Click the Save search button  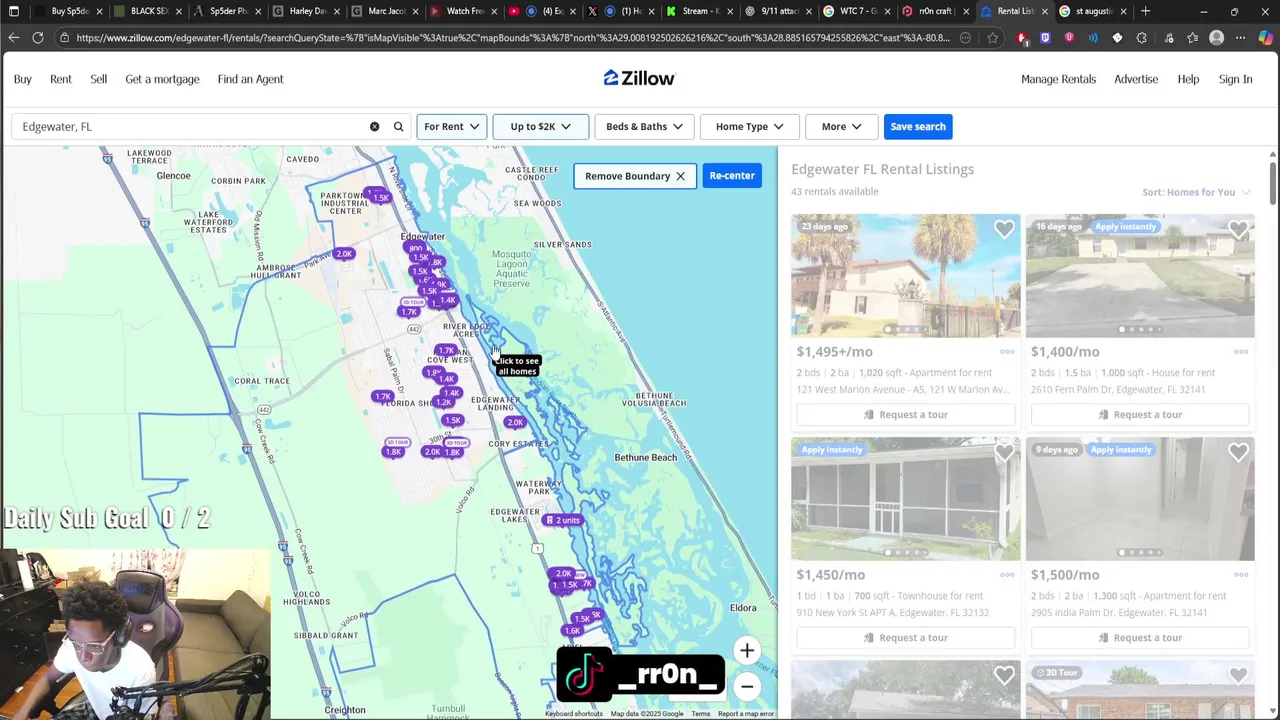[918, 127]
